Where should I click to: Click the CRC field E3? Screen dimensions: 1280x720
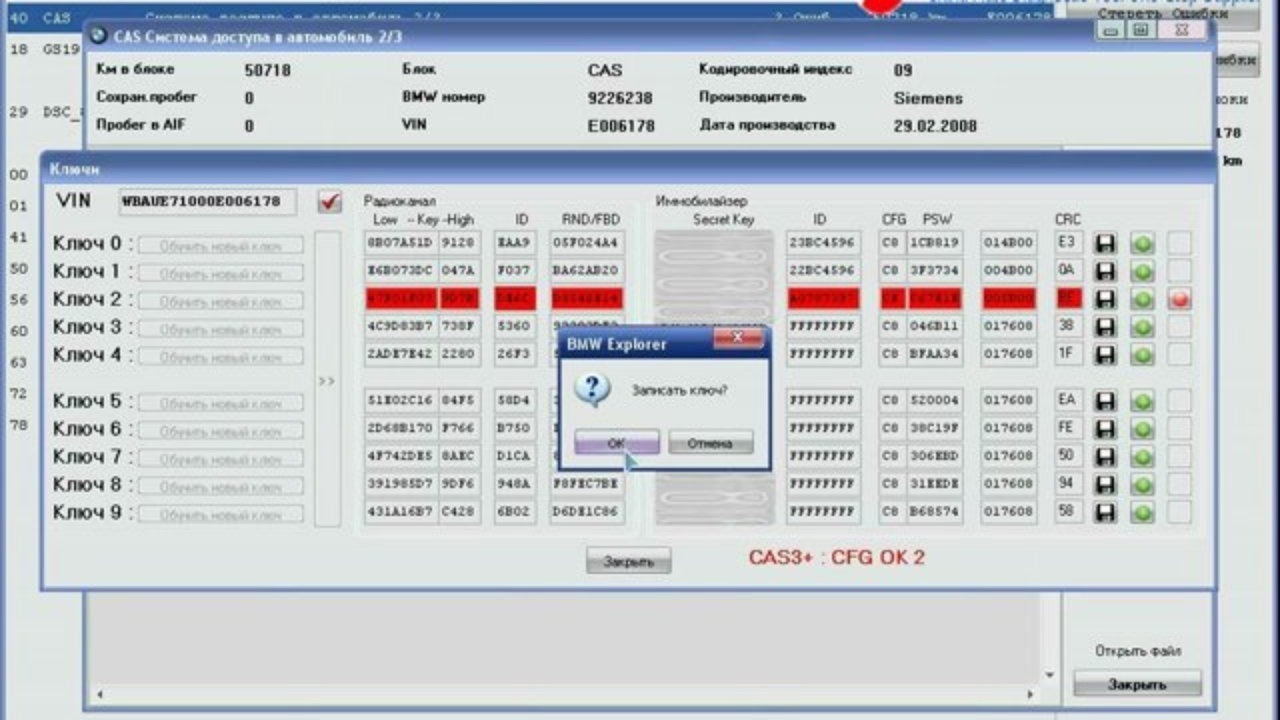pyautogui.click(x=1068, y=243)
